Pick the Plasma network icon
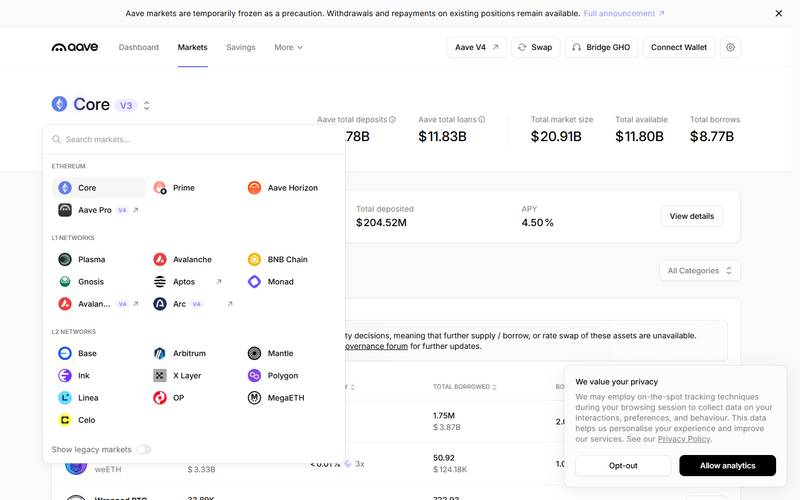 pos(65,259)
